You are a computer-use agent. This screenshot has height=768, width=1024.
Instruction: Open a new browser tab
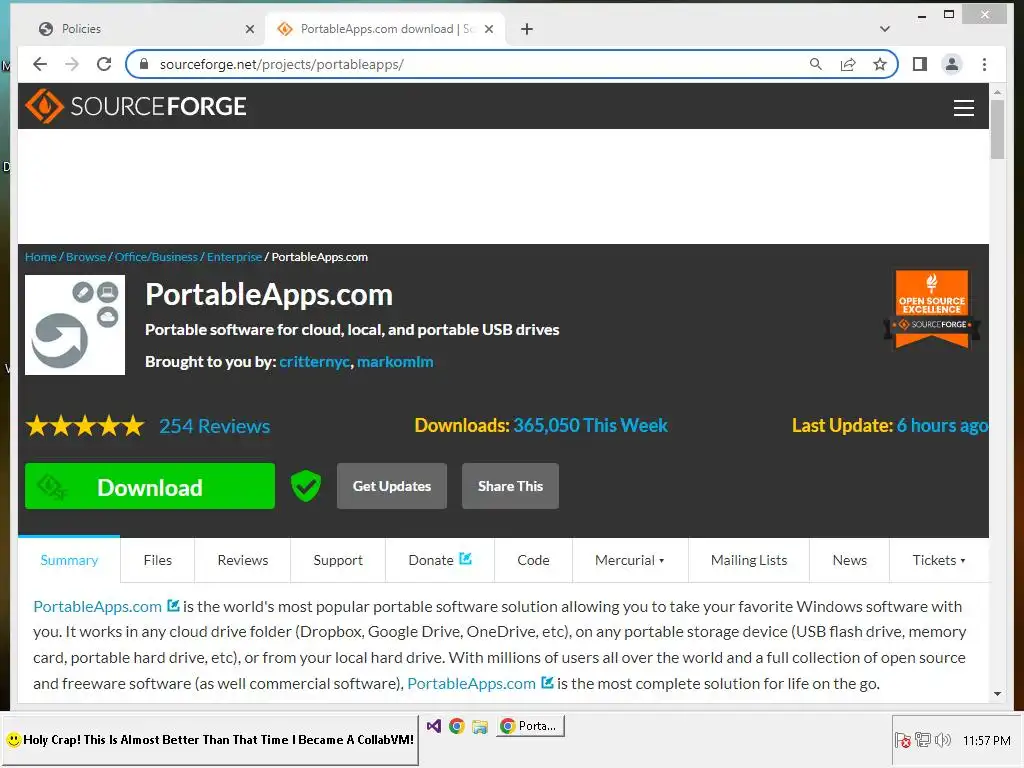click(527, 29)
